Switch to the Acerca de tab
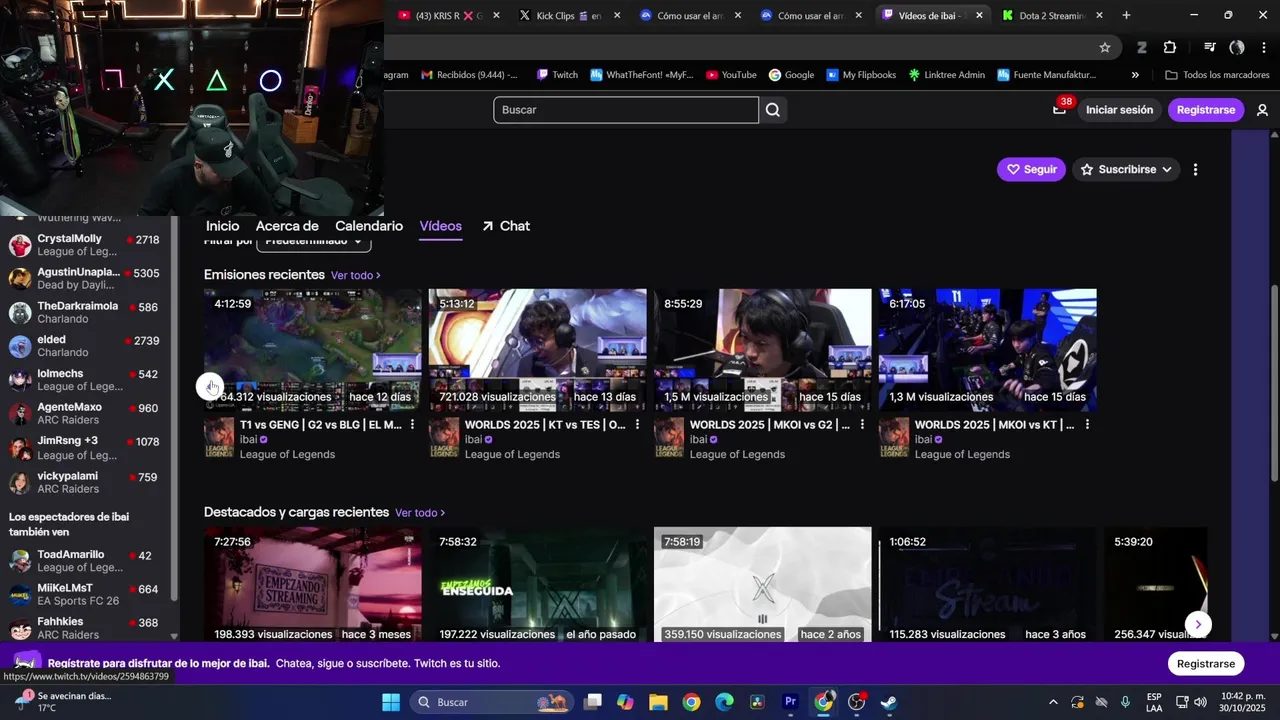The width and height of the screenshot is (1280, 720). 287,226
